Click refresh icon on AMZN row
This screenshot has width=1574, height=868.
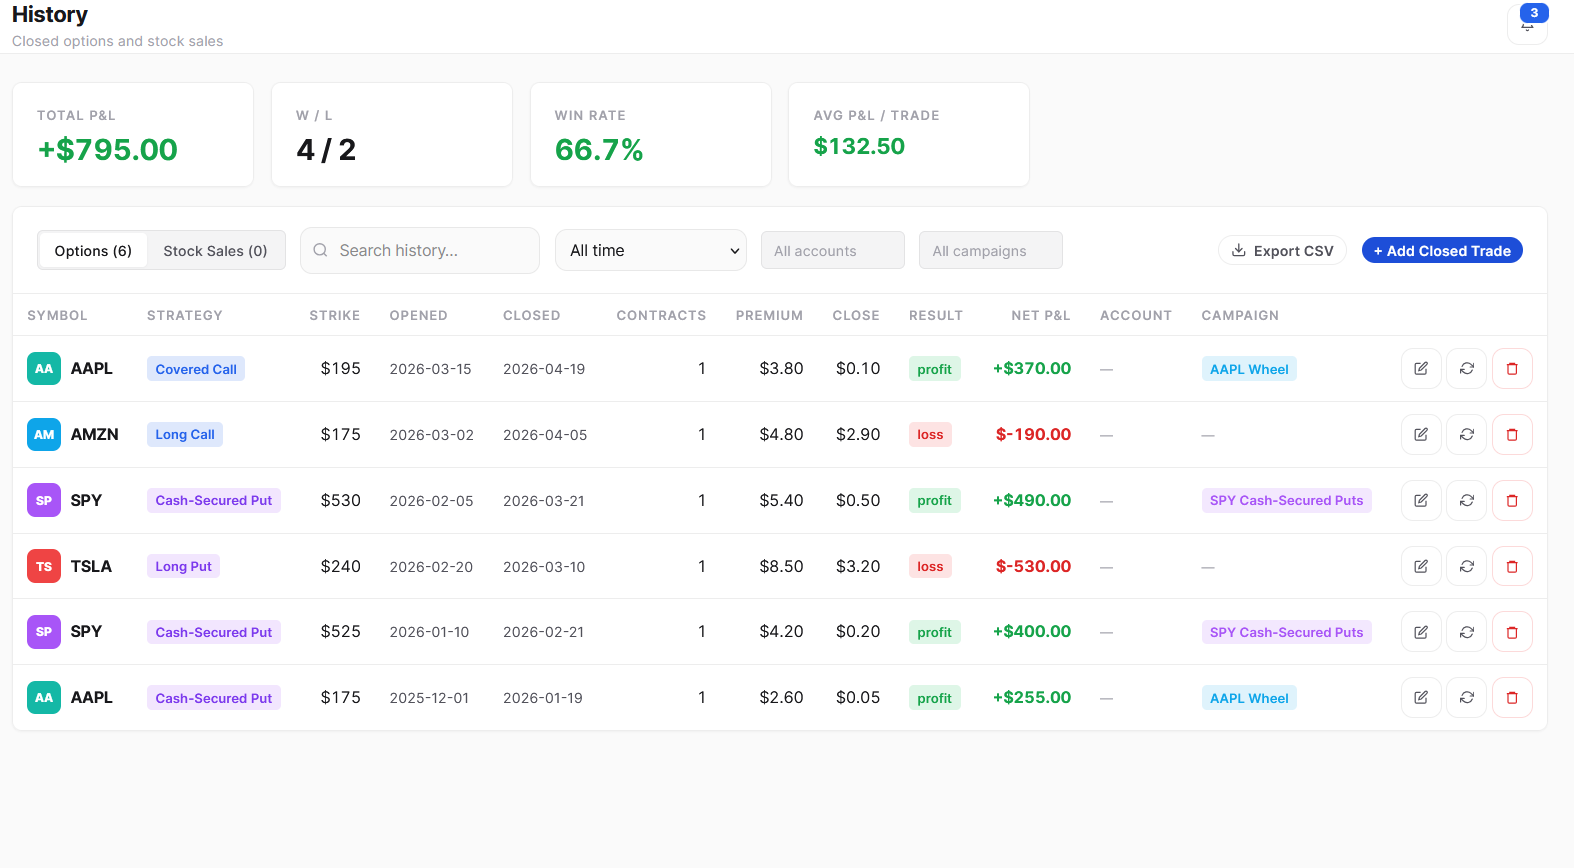click(x=1467, y=435)
